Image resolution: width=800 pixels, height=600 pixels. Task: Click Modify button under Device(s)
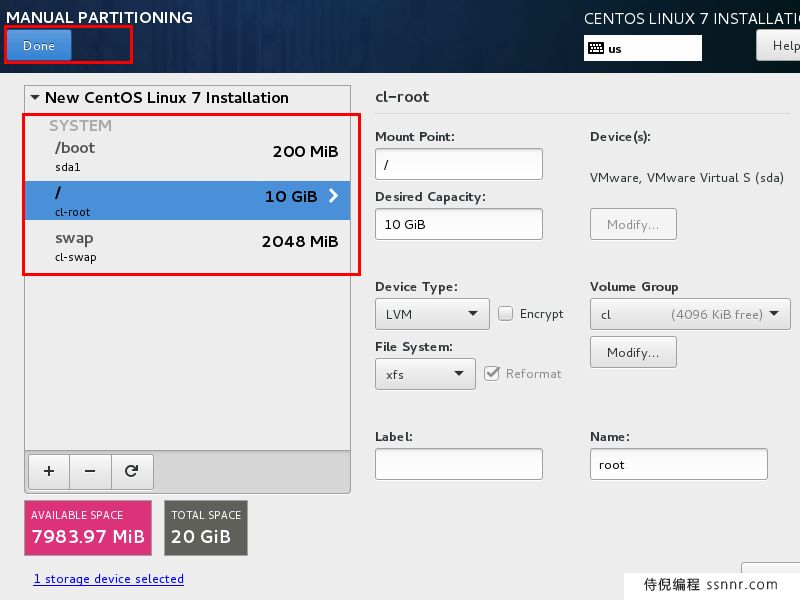633,224
